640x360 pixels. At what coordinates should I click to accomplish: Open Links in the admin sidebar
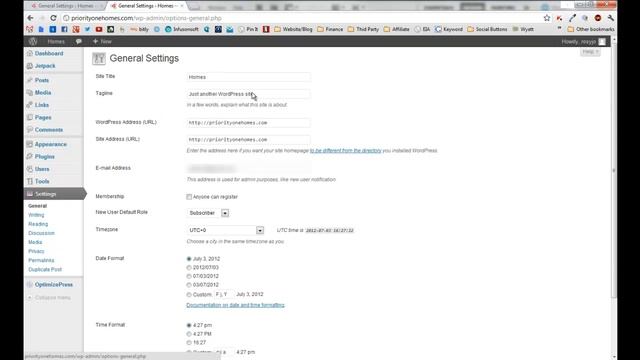(42, 105)
